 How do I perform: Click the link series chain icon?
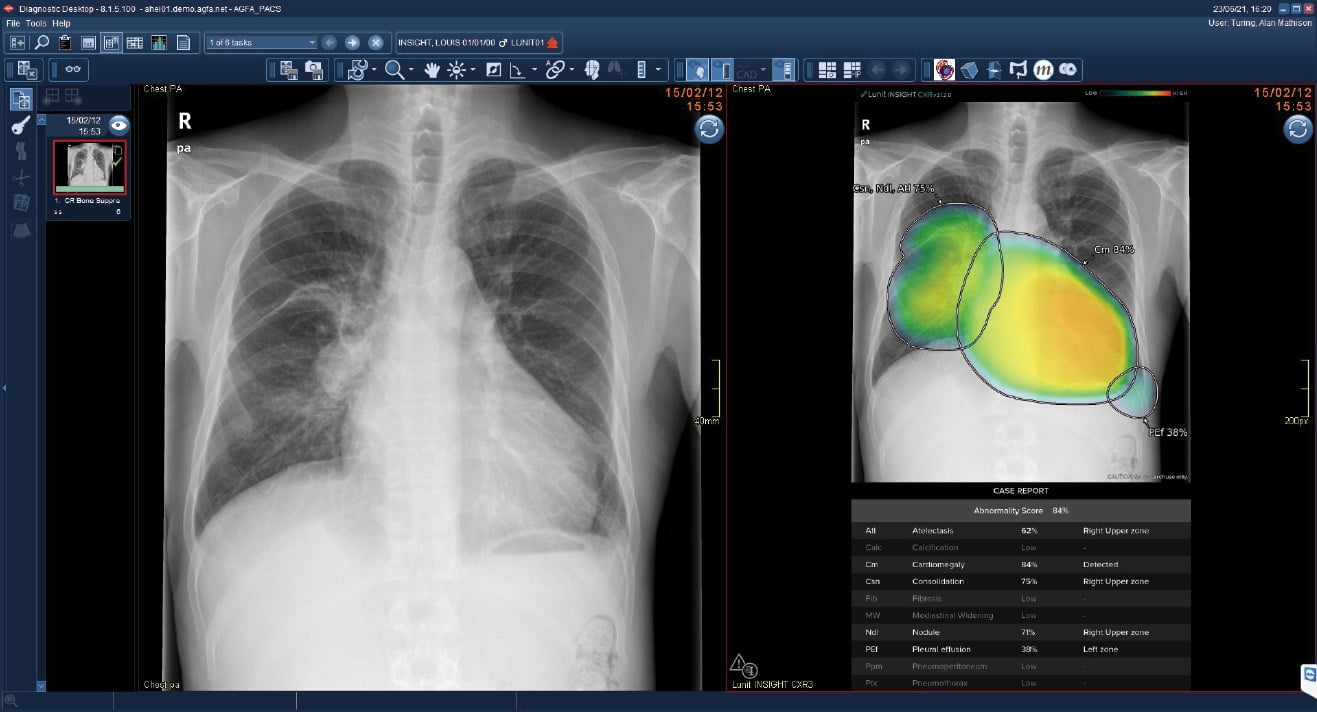tap(554, 70)
